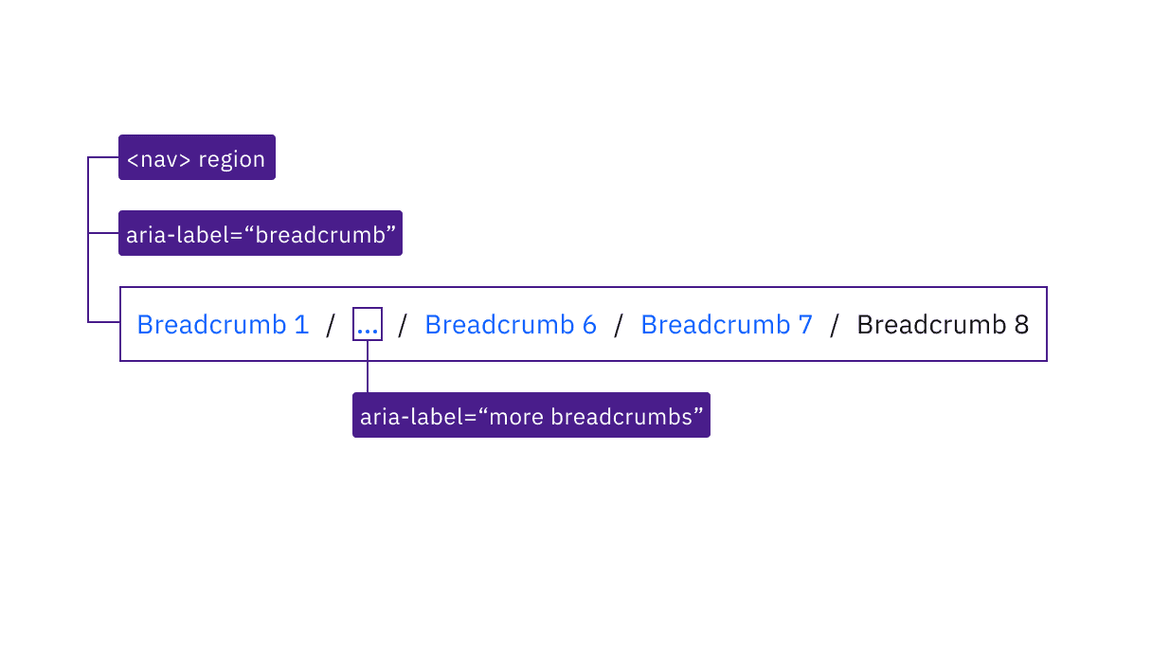This screenshot has height=648, width=1152.
Task: Click the Breadcrumb 1 link
Action: (x=222, y=325)
